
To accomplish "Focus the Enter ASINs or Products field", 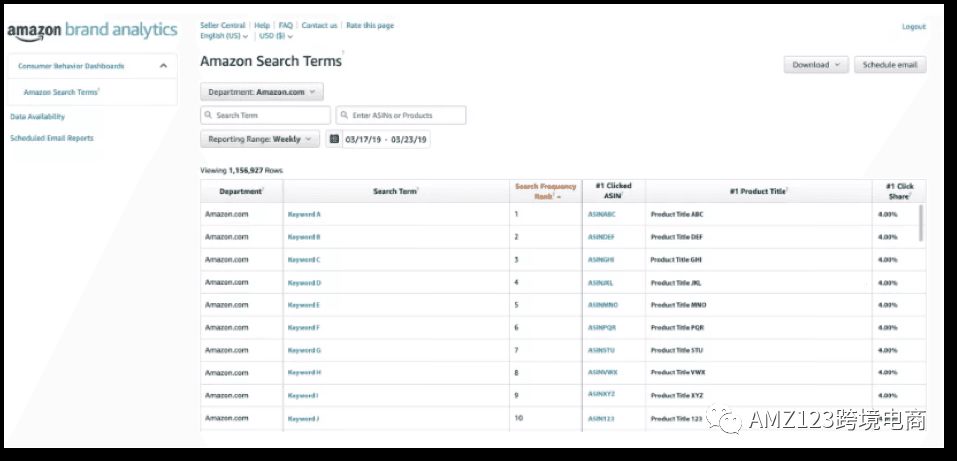I will click(x=401, y=115).
